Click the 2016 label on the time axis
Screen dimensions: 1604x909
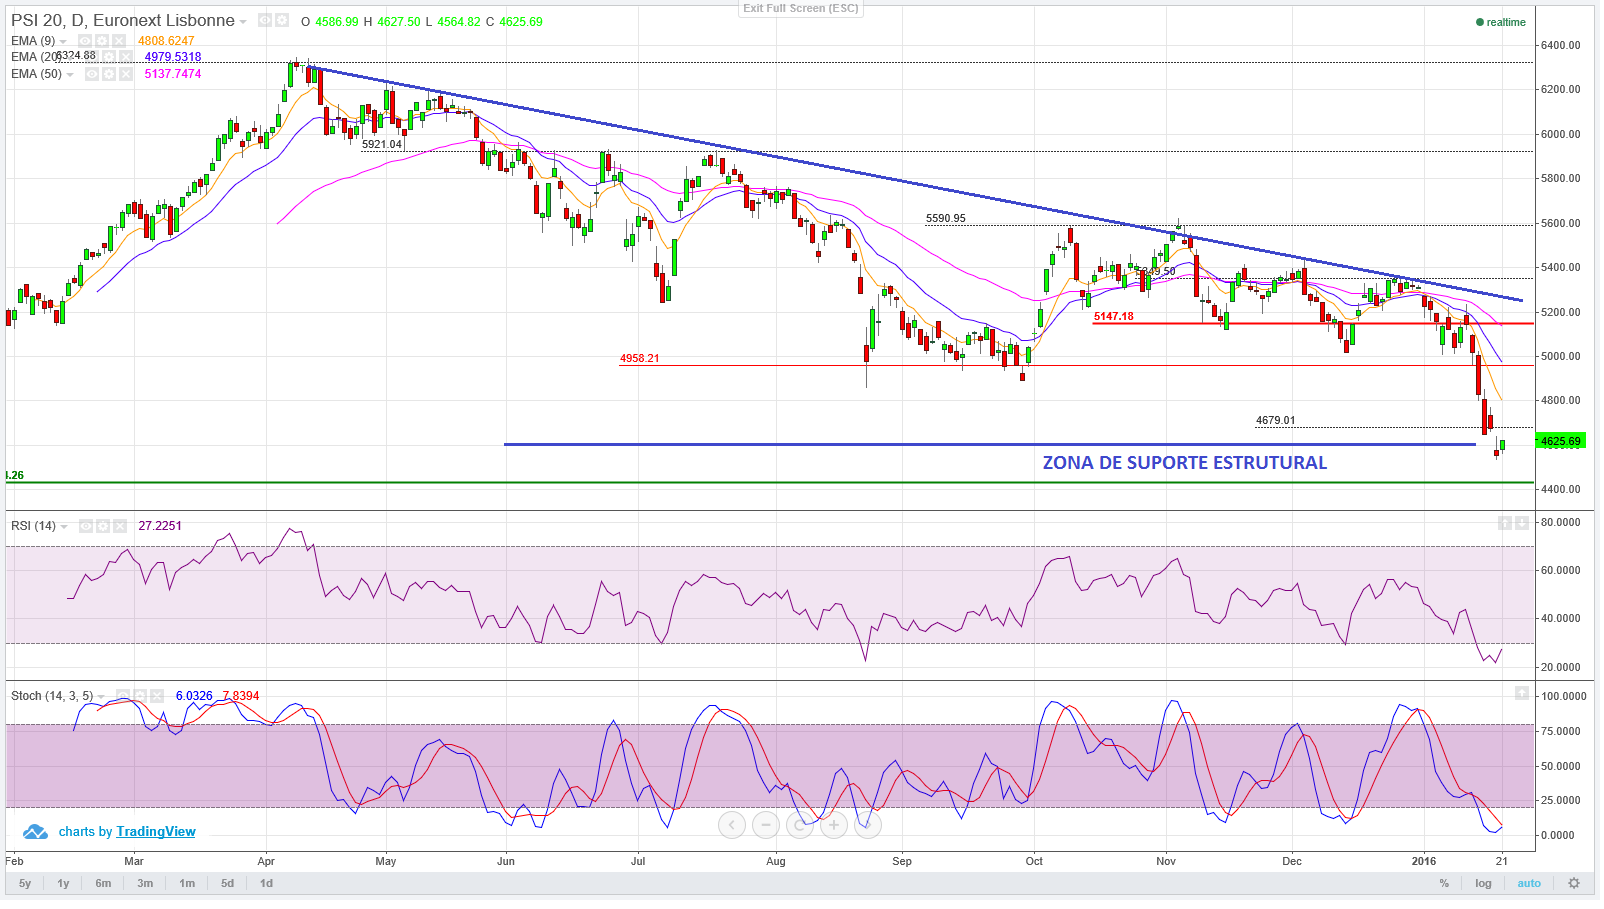pyautogui.click(x=1423, y=861)
